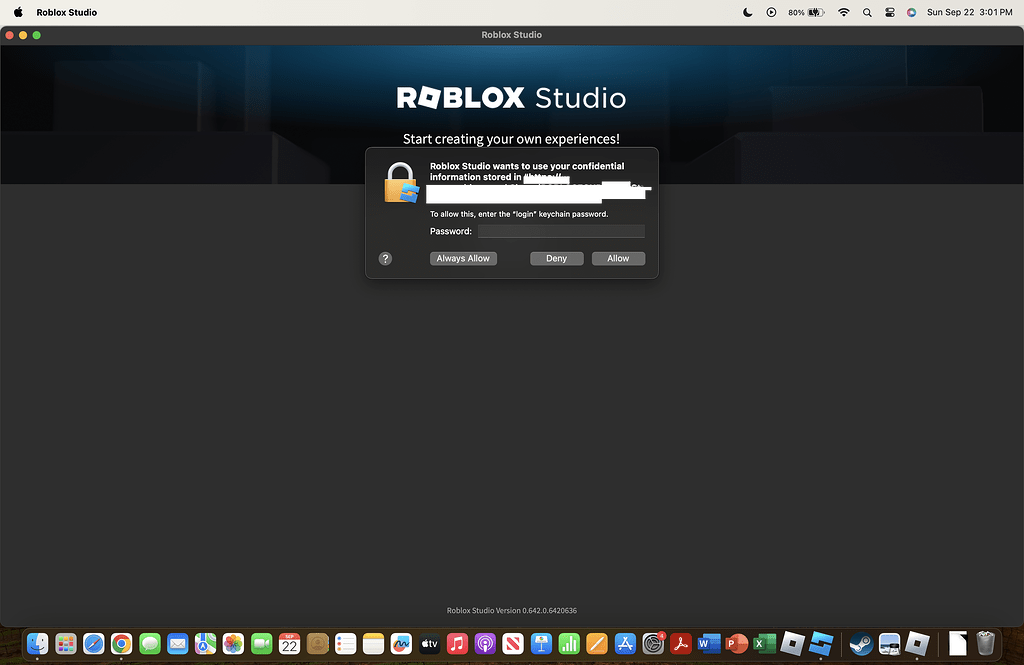Open Steam from the dock
This screenshot has height=665, width=1024.
click(x=861, y=644)
